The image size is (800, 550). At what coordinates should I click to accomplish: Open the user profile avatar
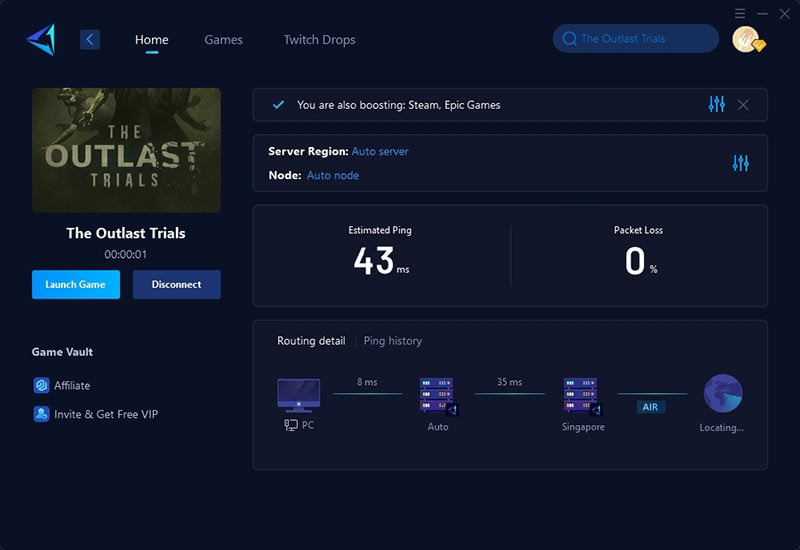[747, 40]
